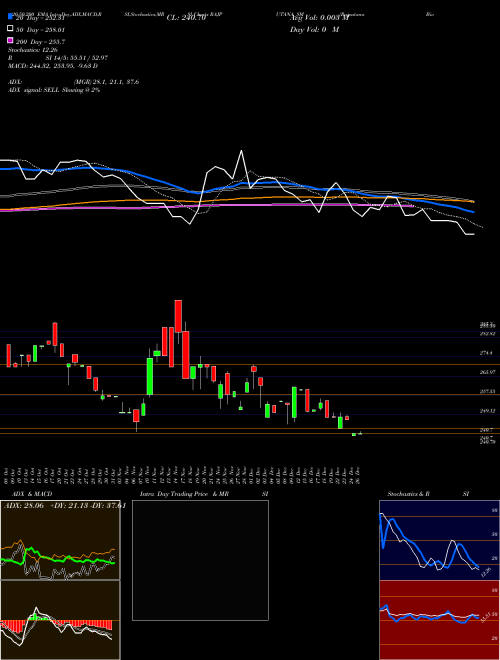Click the magenta 200 Day legend swatch
500x660 pixels.
click(x=10, y=40)
